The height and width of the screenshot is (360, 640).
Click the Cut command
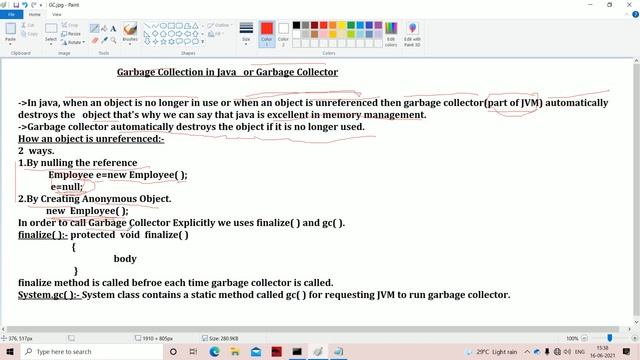[29, 25]
